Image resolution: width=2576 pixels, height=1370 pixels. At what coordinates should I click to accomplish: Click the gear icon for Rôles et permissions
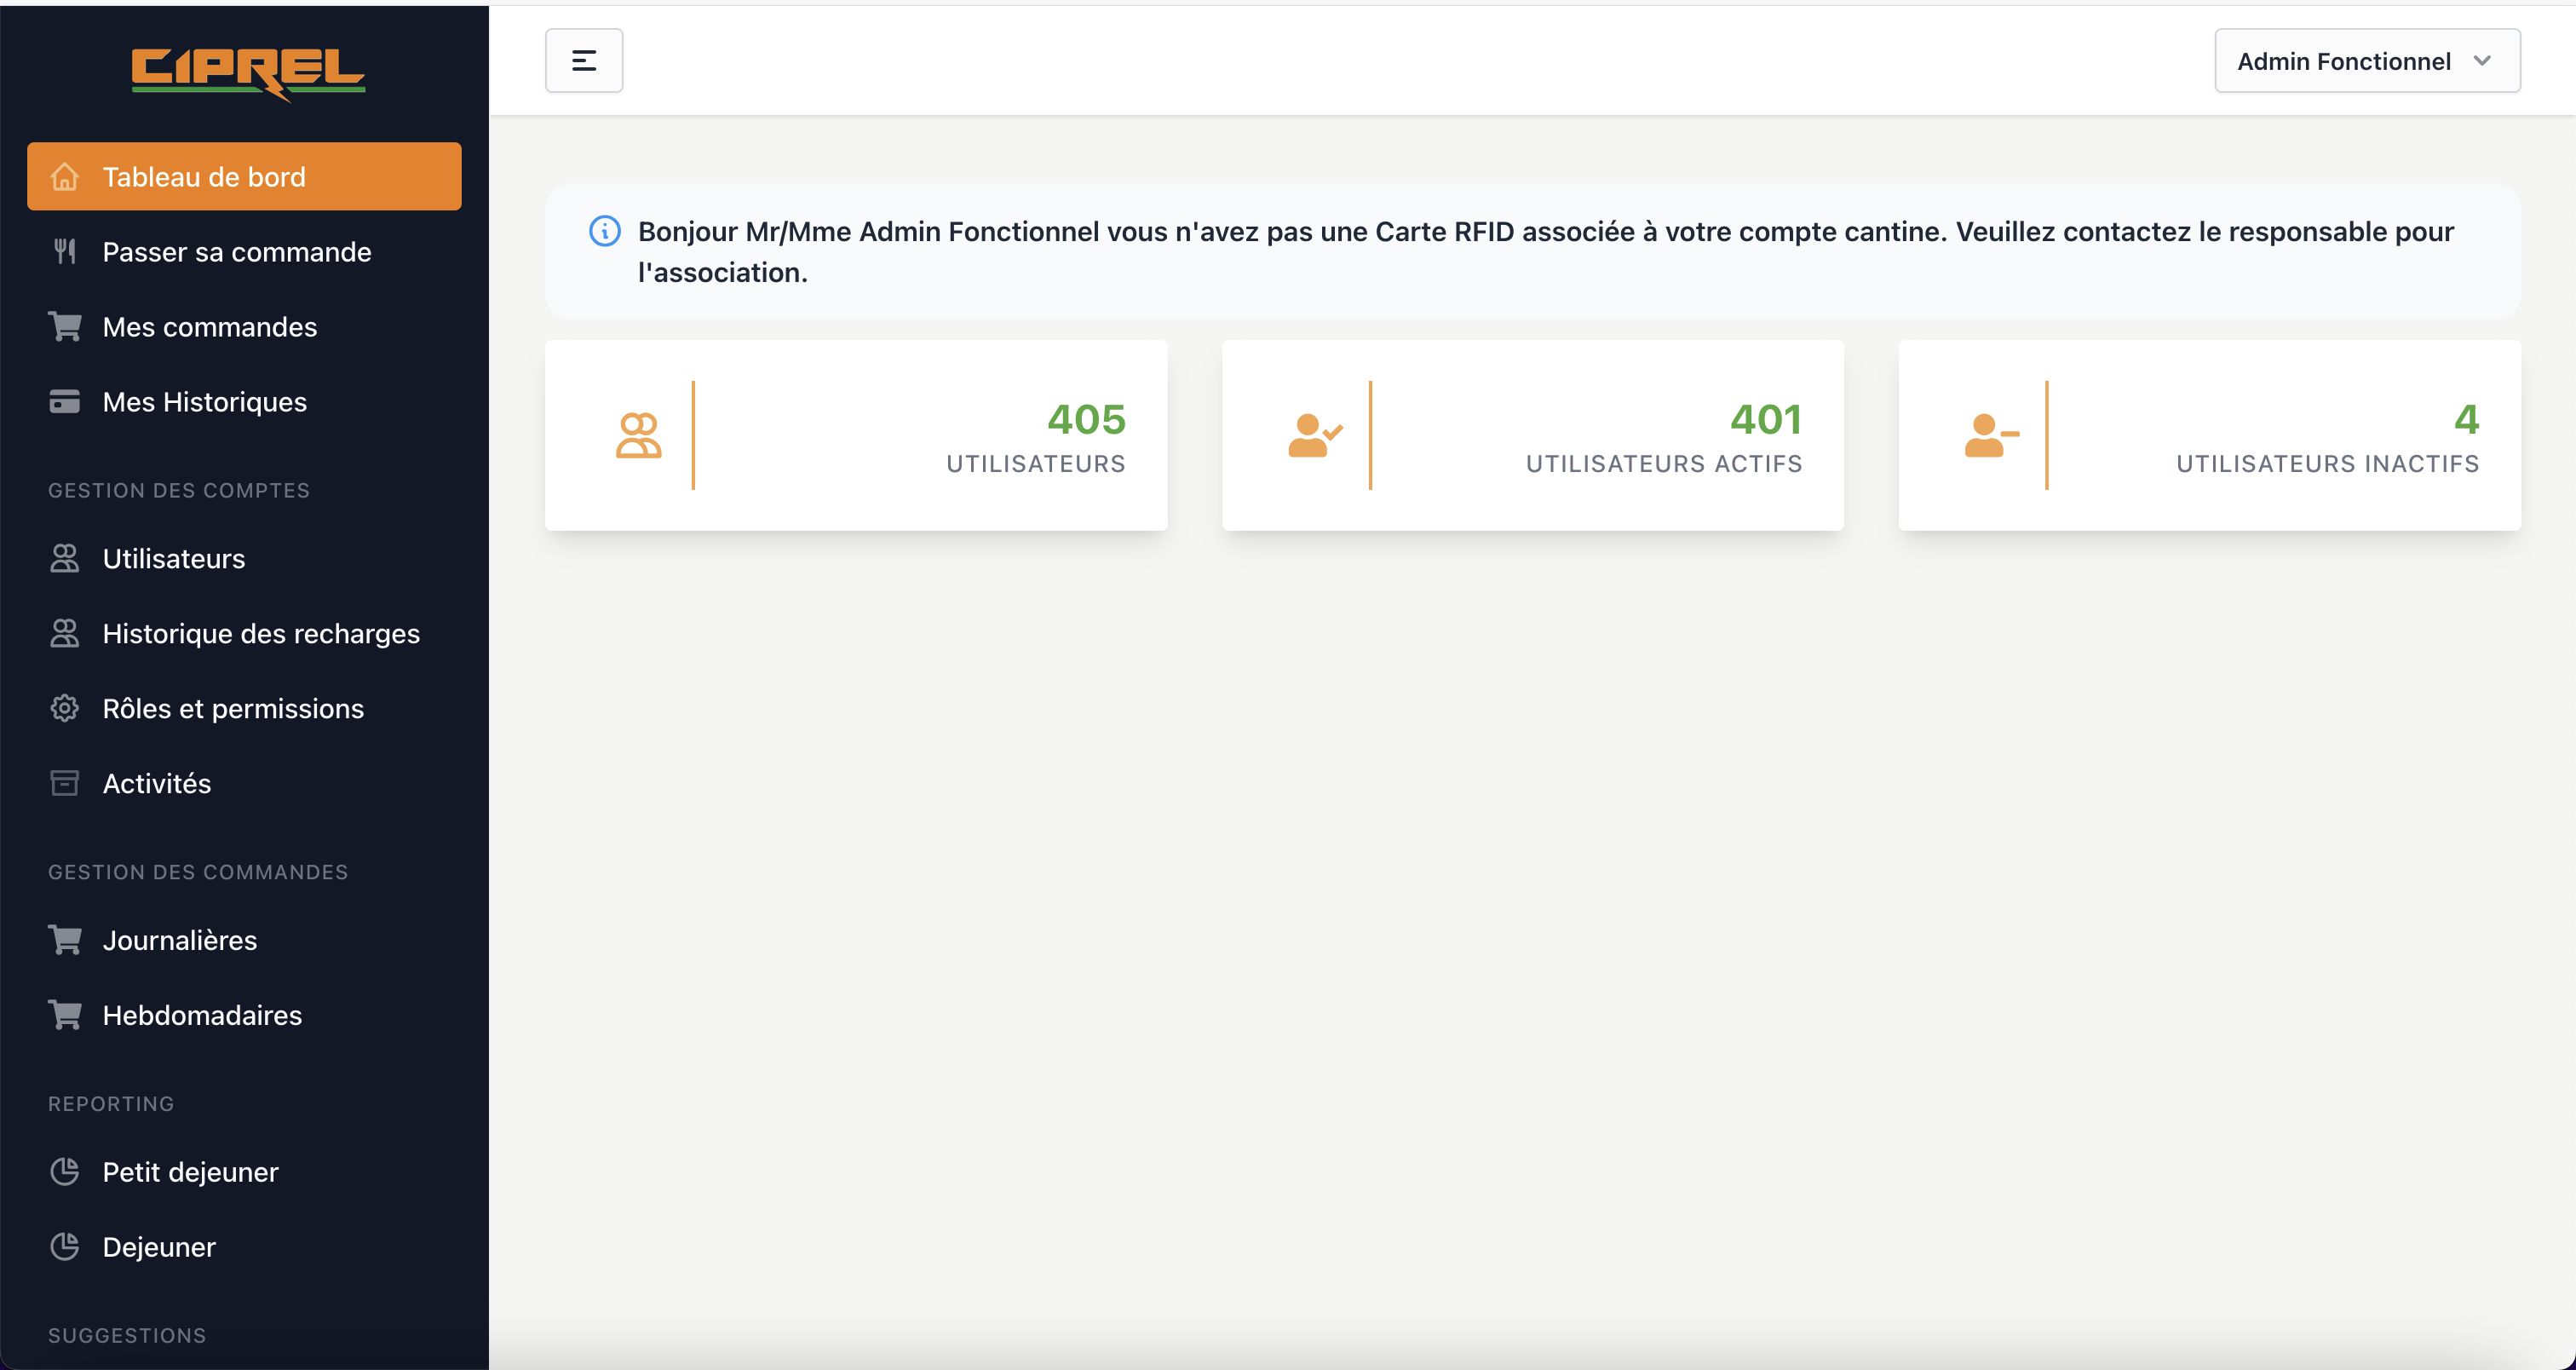[65, 708]
